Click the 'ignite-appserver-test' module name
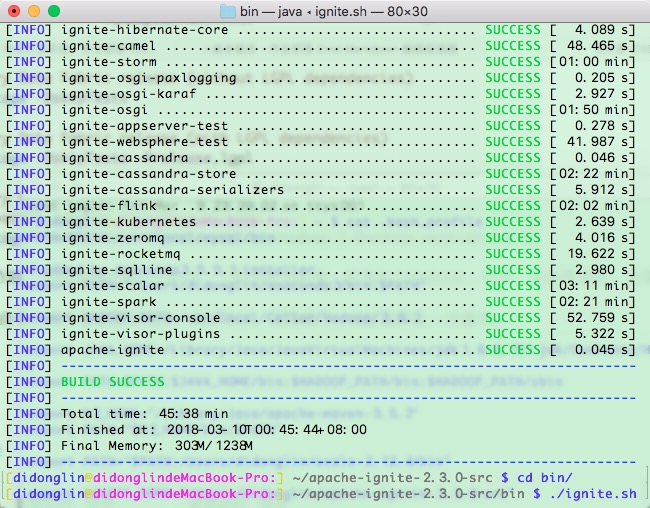 145,126
